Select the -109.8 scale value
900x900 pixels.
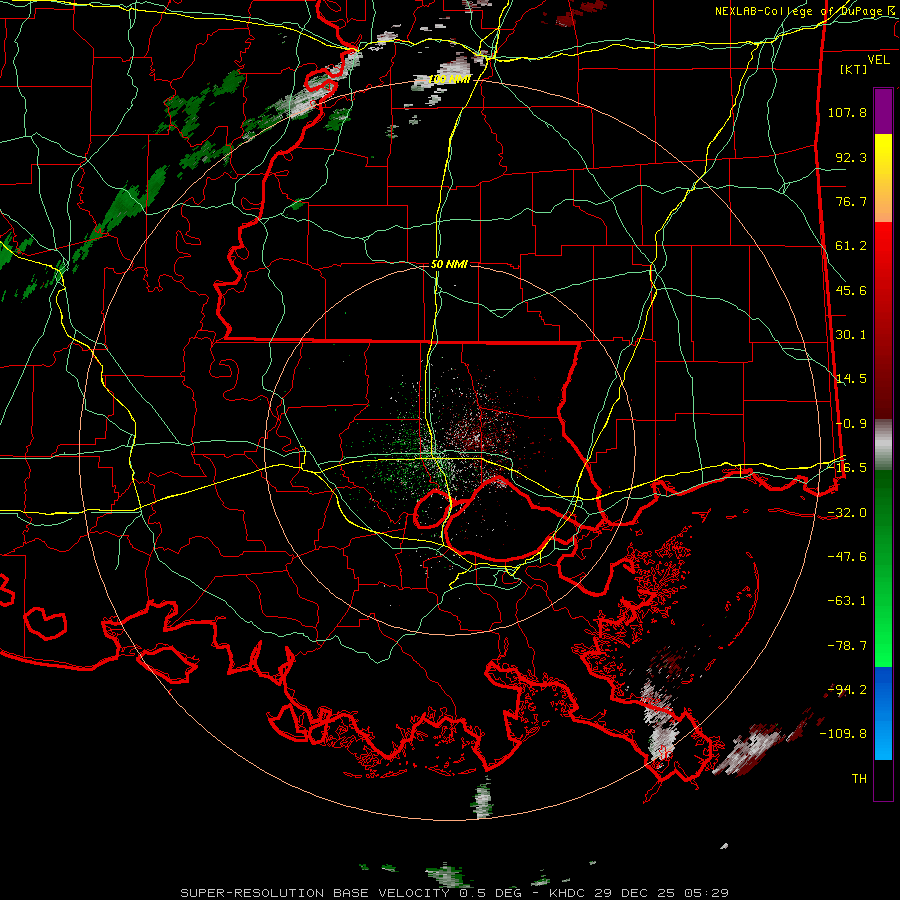pyautogui.click(x=843, y=734)
